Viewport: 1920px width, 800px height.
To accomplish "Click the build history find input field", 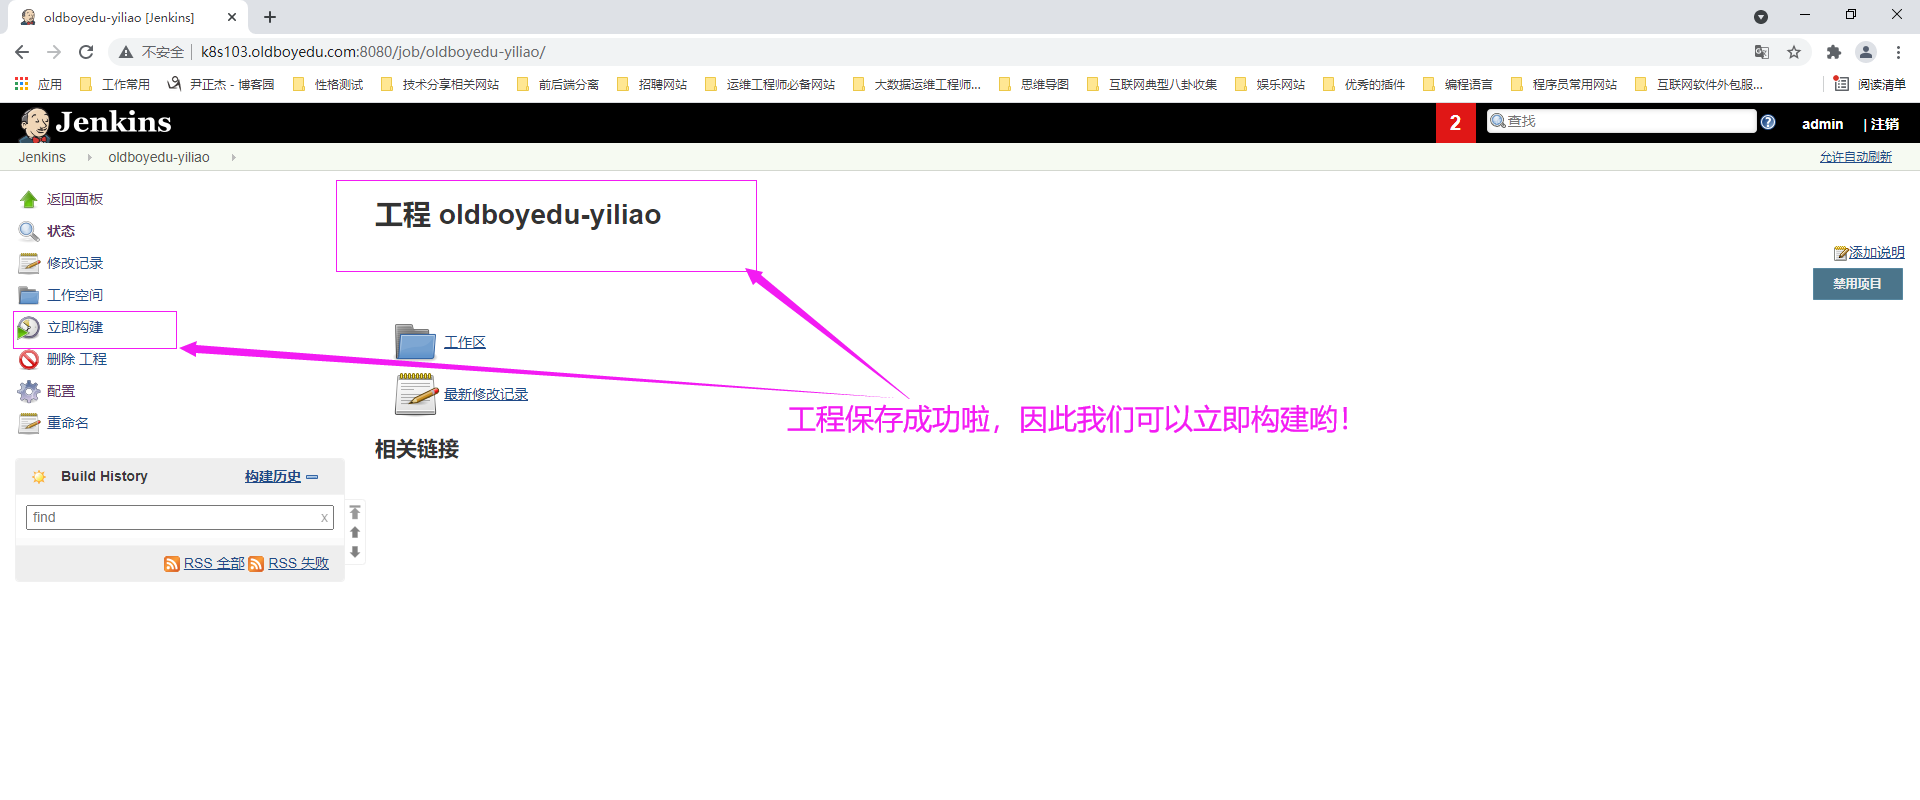I will click(172, 518).
